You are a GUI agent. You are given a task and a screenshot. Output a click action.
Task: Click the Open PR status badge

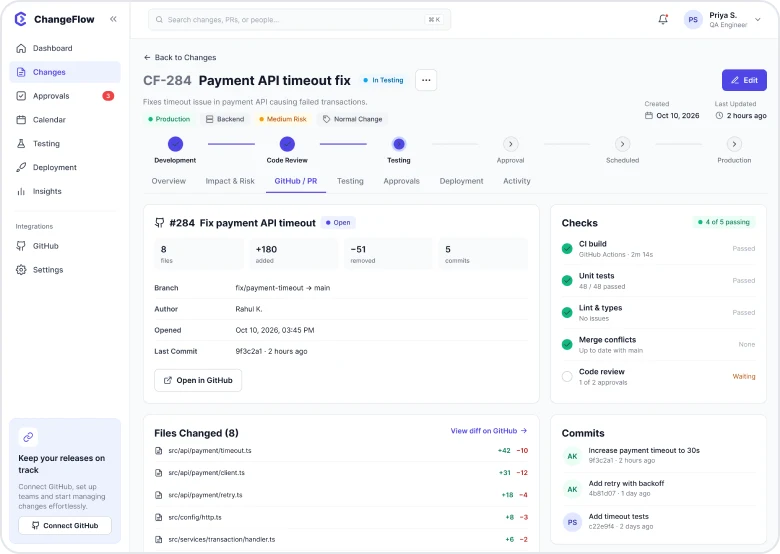[338, 223]
